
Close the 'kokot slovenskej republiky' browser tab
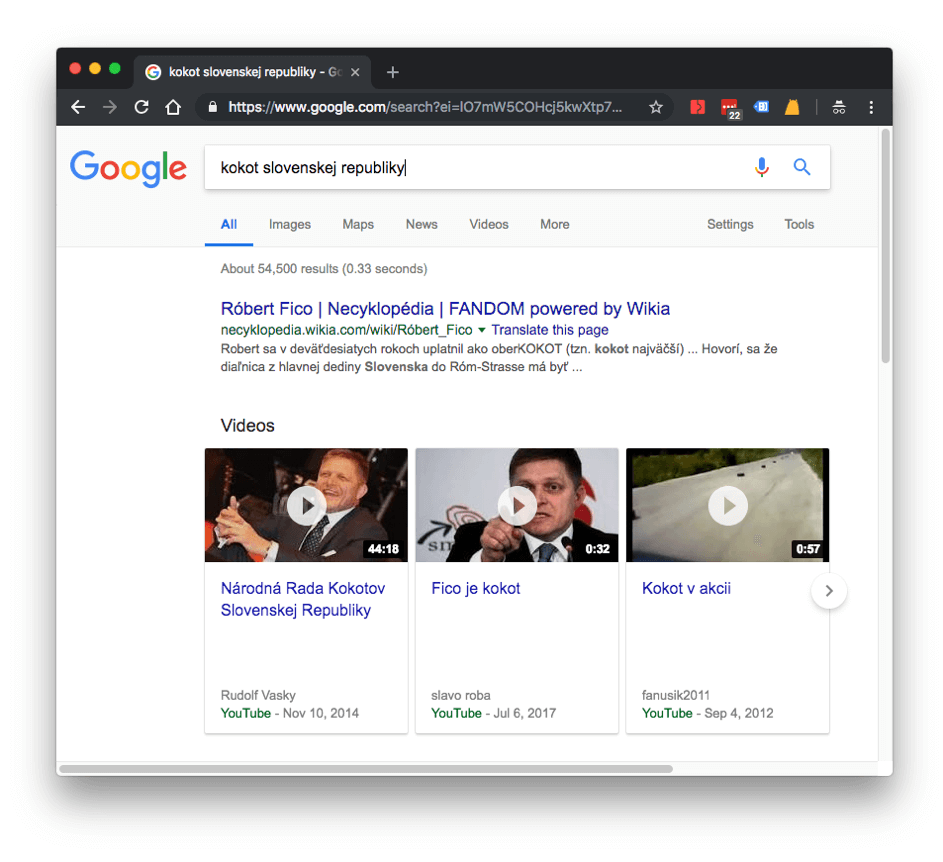[x=355, y=72]
